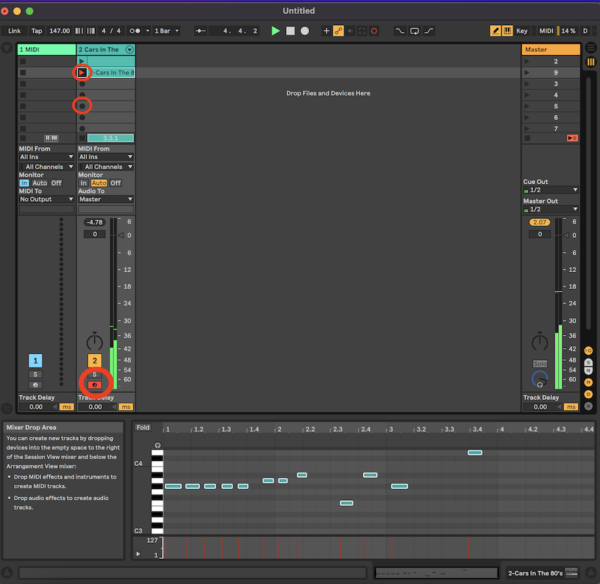Set track 1 Monitor to In
Image resolution: width=600 pixels, height=584 pixels.
tap(24, 183)
